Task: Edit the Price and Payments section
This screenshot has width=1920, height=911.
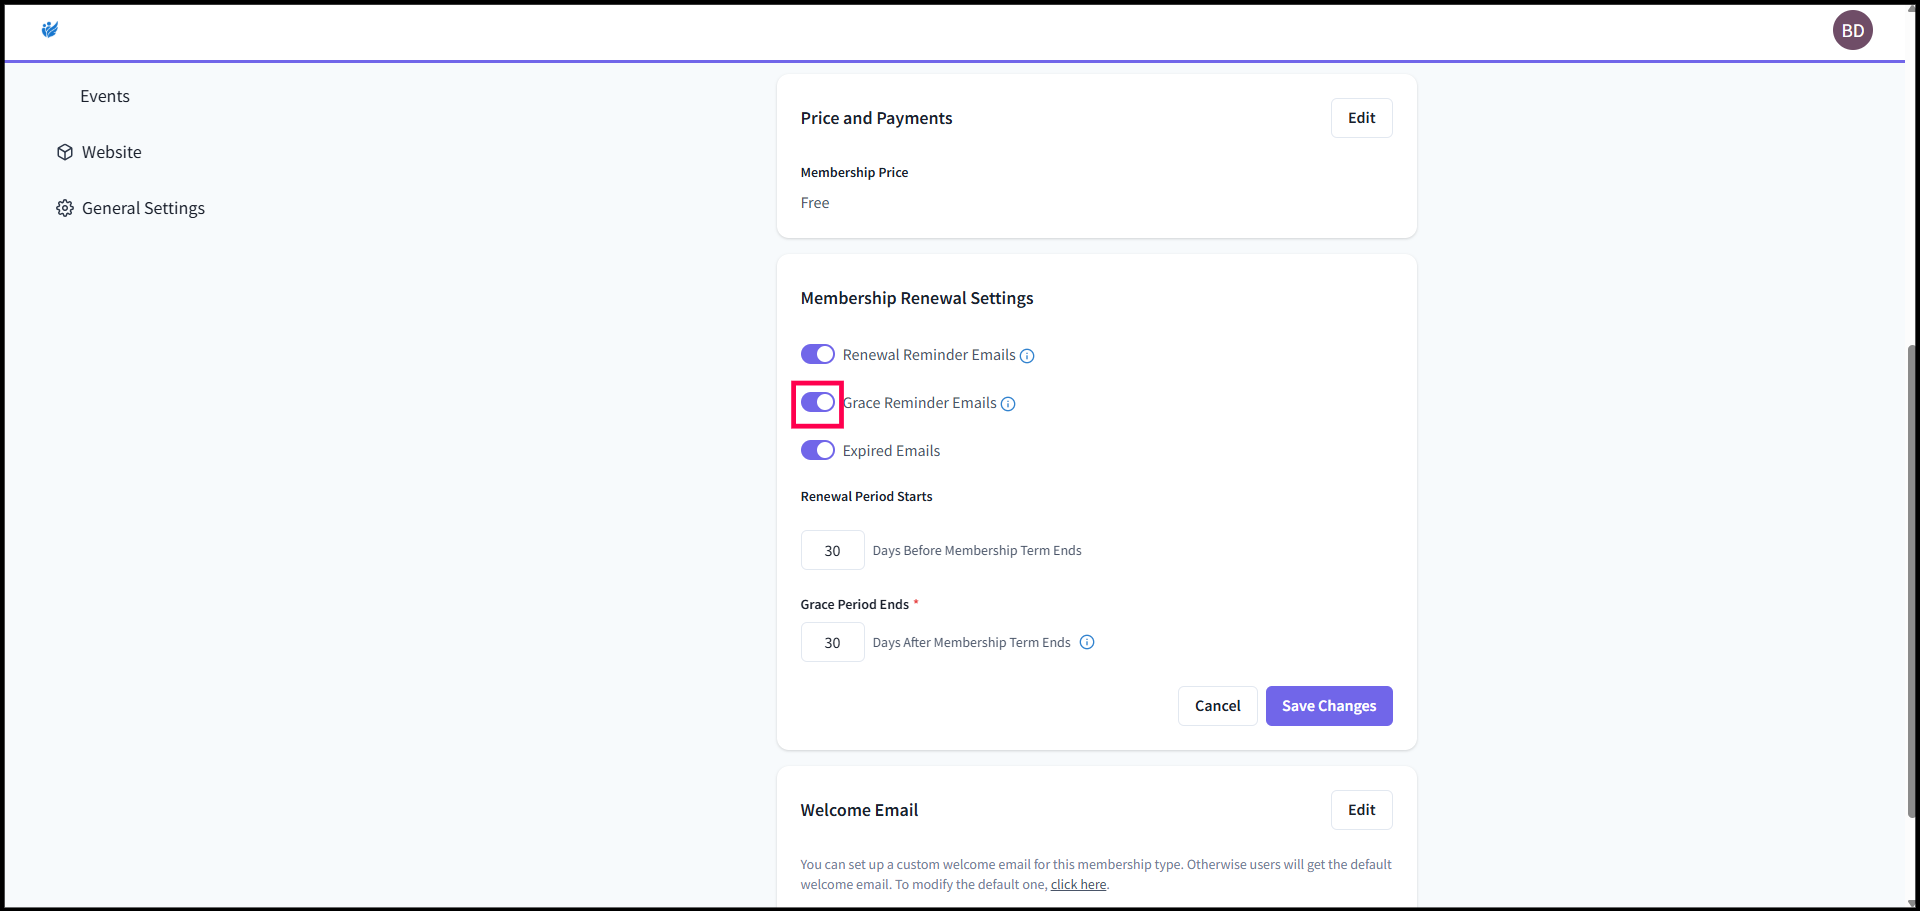Action: point(1361,118)
